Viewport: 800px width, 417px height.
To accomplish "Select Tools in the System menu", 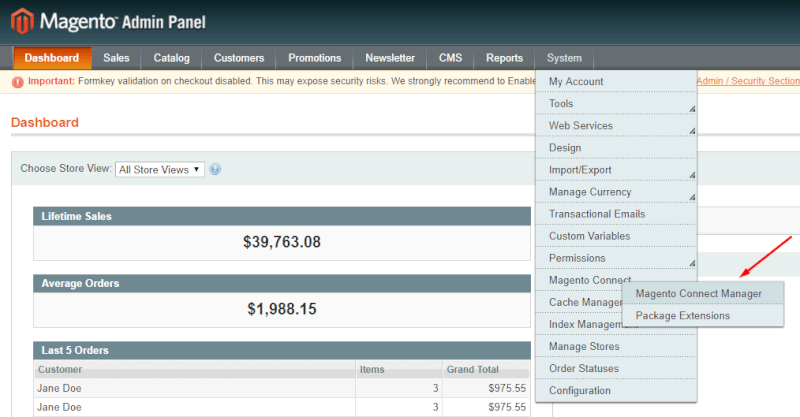I will [x=616, y=103].
